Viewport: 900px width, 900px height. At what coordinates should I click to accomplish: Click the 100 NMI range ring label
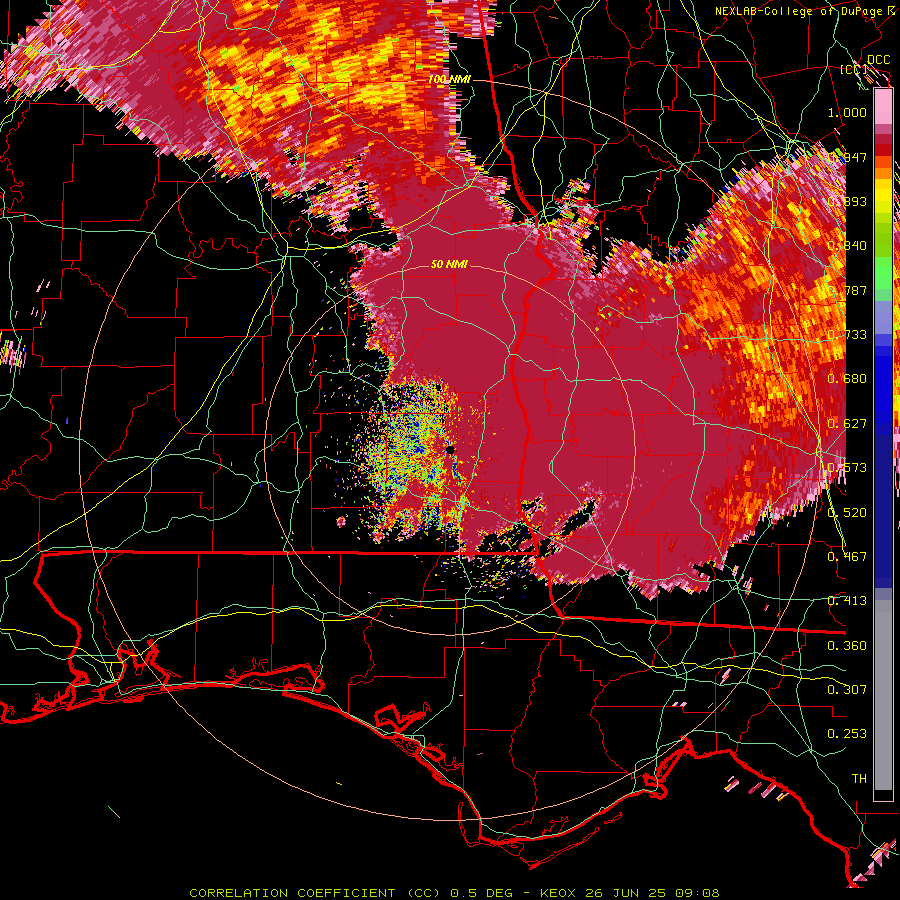click(x=449, y=79)
